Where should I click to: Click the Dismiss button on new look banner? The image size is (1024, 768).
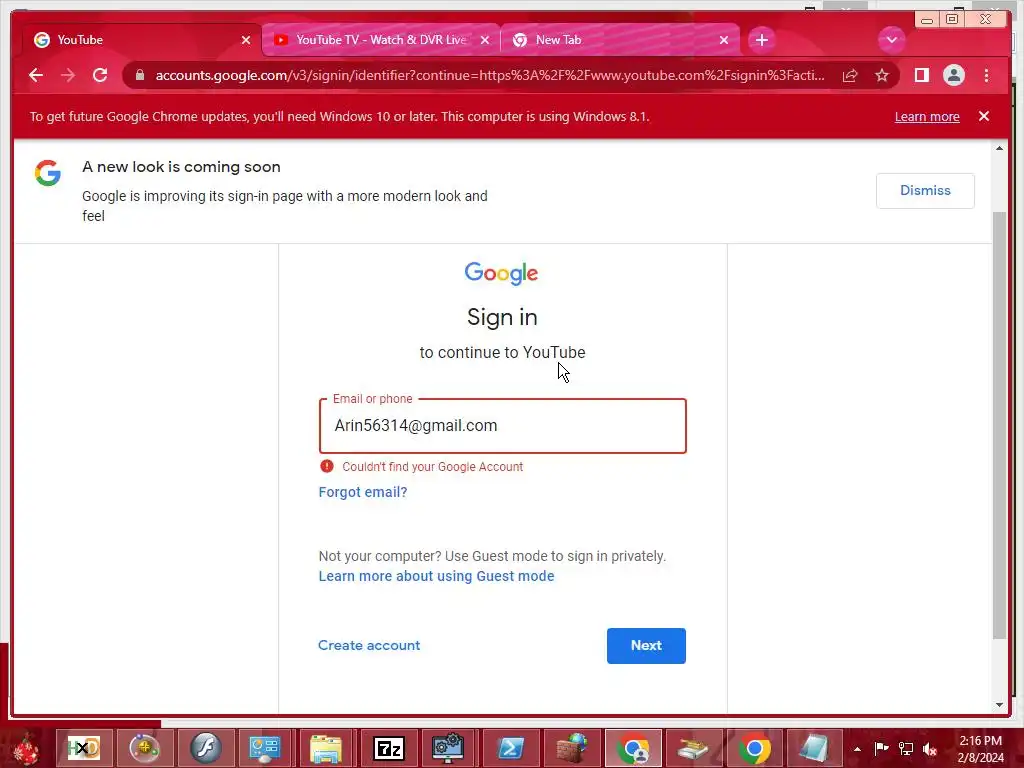pyautogui.click(x=925, y=191)
